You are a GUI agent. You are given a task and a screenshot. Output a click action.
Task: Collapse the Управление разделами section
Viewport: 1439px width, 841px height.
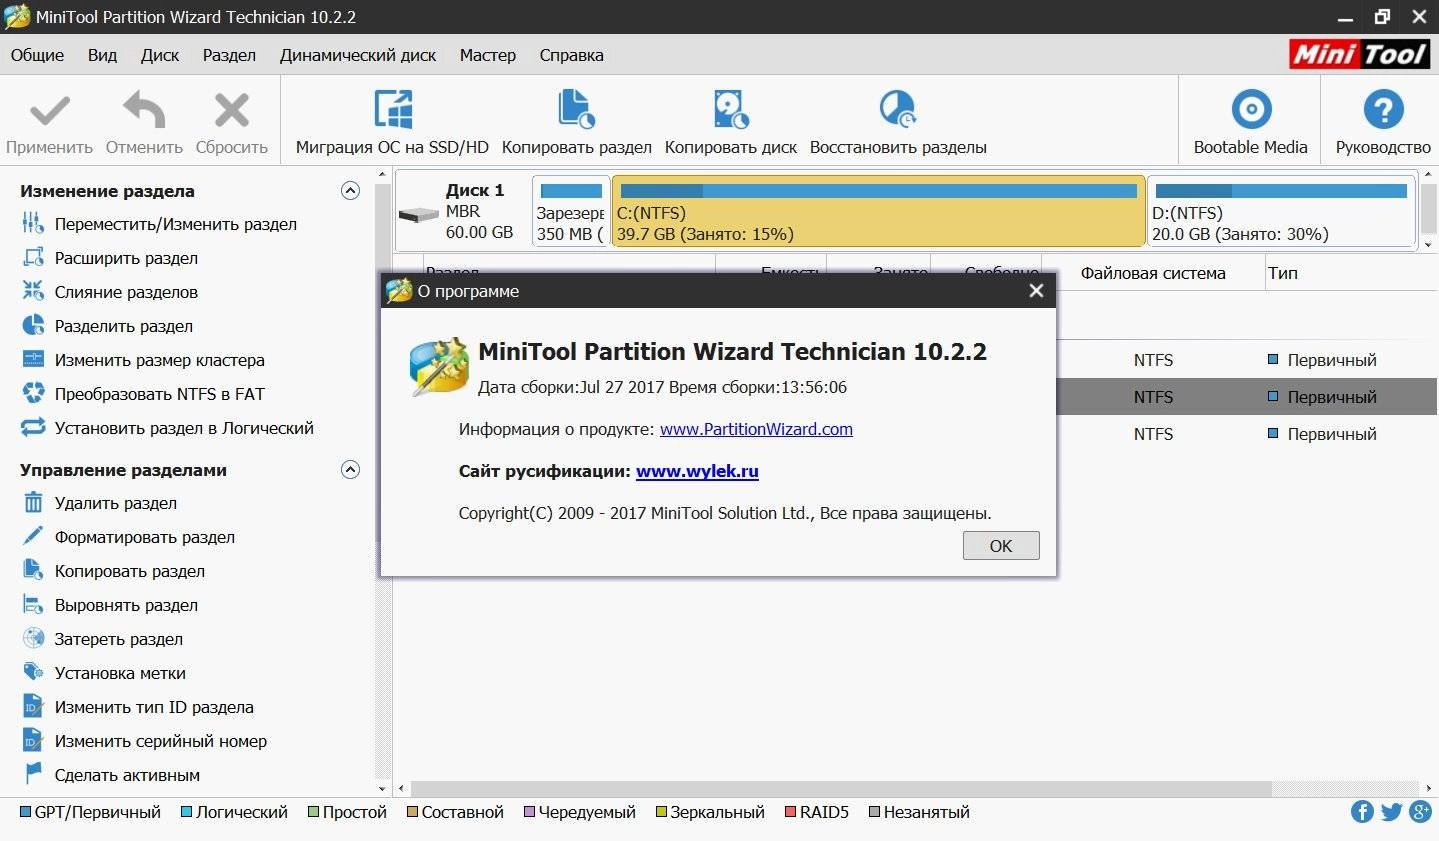click(x=350, y=469)
